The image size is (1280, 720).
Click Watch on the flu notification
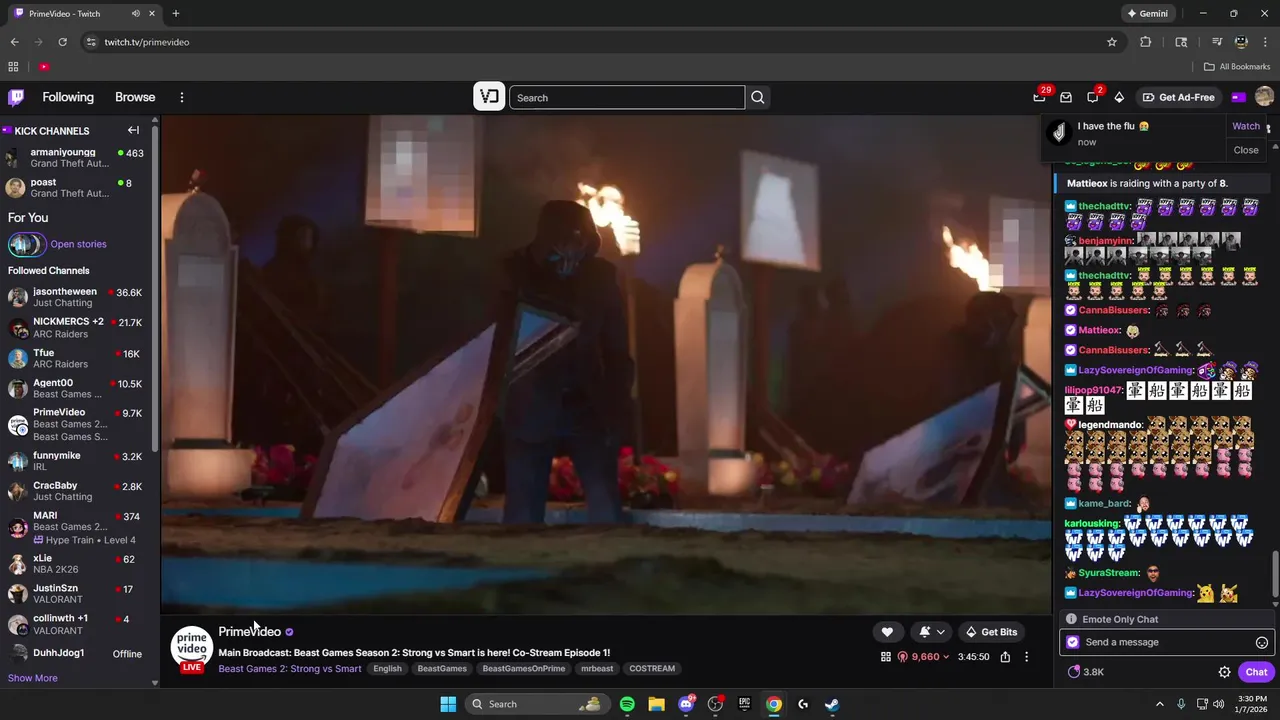click(x=1246, y=126)
